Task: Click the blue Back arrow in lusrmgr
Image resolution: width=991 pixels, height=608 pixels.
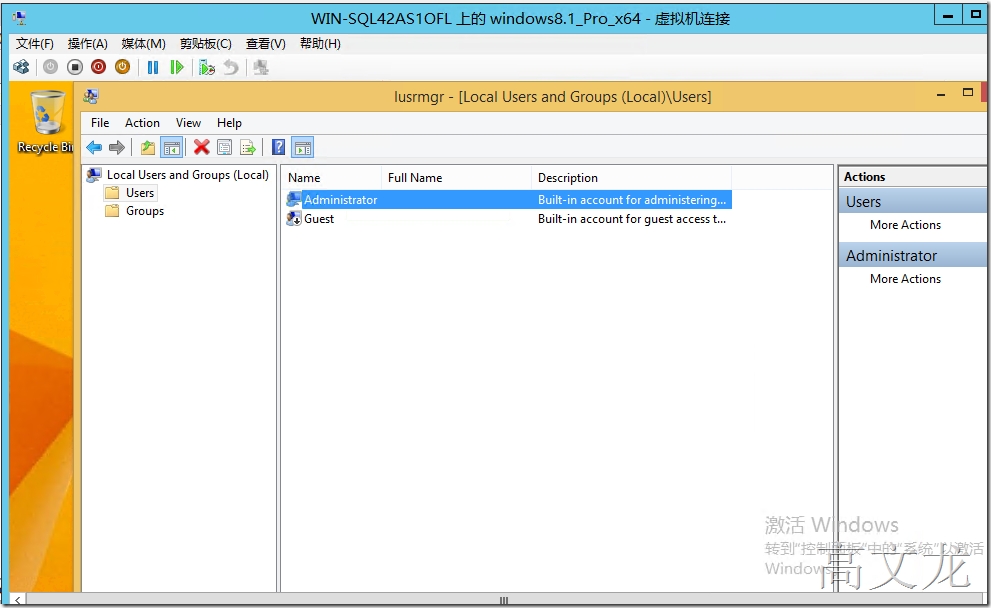Action: click(x=94, y=148)
